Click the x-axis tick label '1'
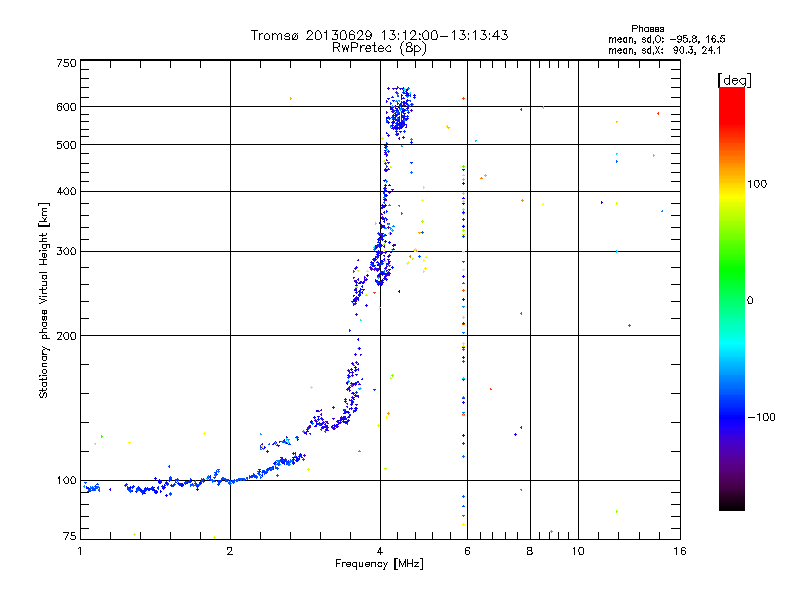Viewport: 800px width, 600px height. click(x=80, y=551)
